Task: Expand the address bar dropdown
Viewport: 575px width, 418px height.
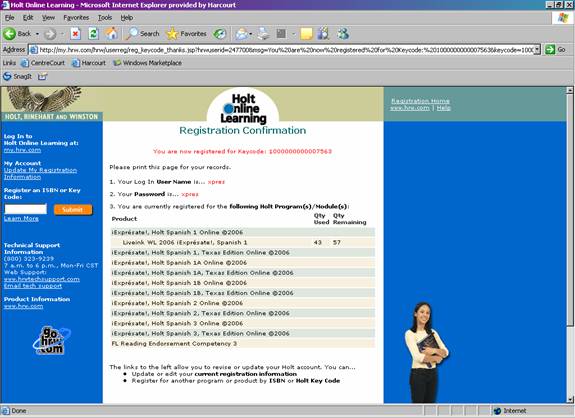Action: (537, 50)
